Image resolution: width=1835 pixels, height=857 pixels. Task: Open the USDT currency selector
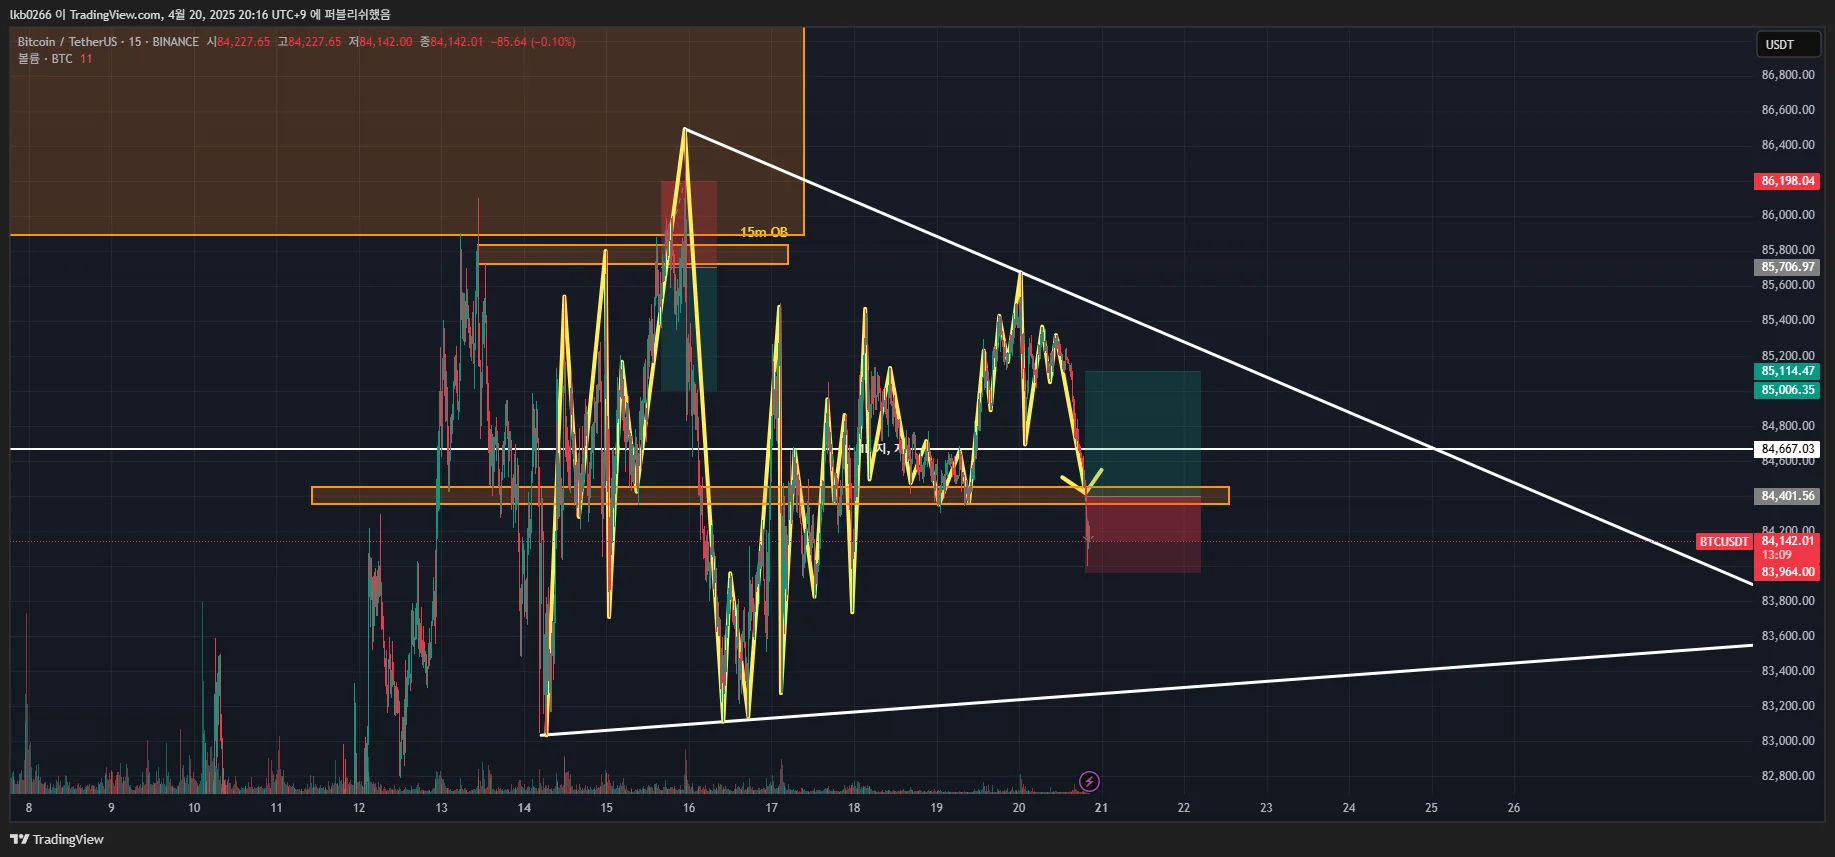[x=1788, y=44]
